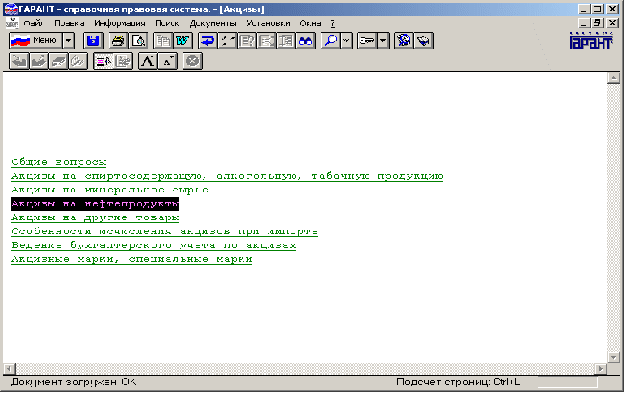This screenshot has height=393, width=625.
Task: Open print preview page-with-magnifier icon
Action: coord(138,41)
